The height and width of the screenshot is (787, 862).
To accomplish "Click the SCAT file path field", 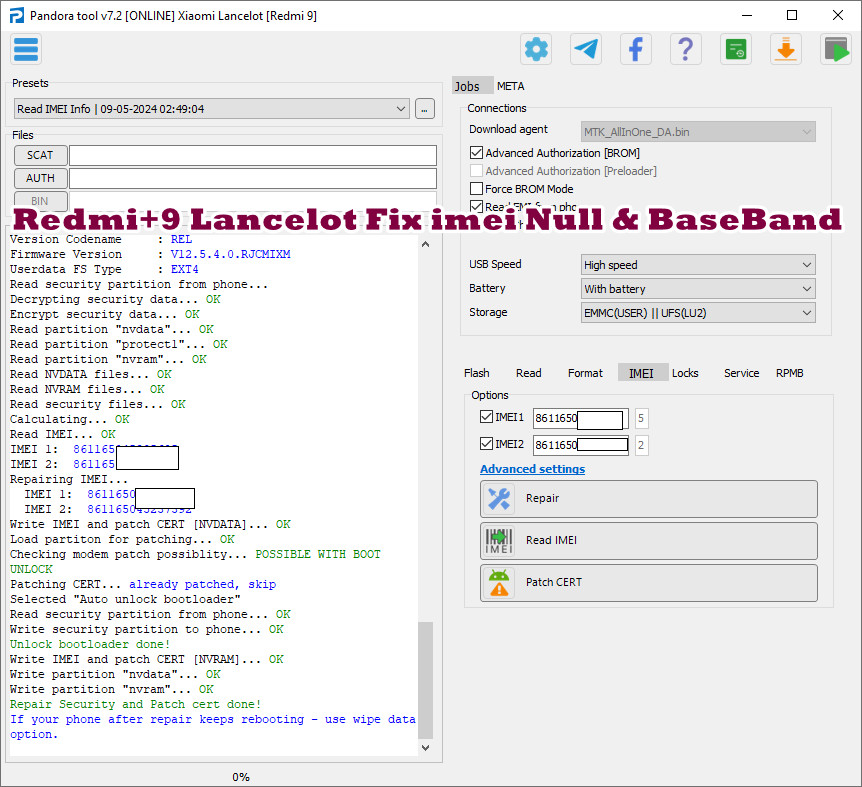I will pos(253,156).
